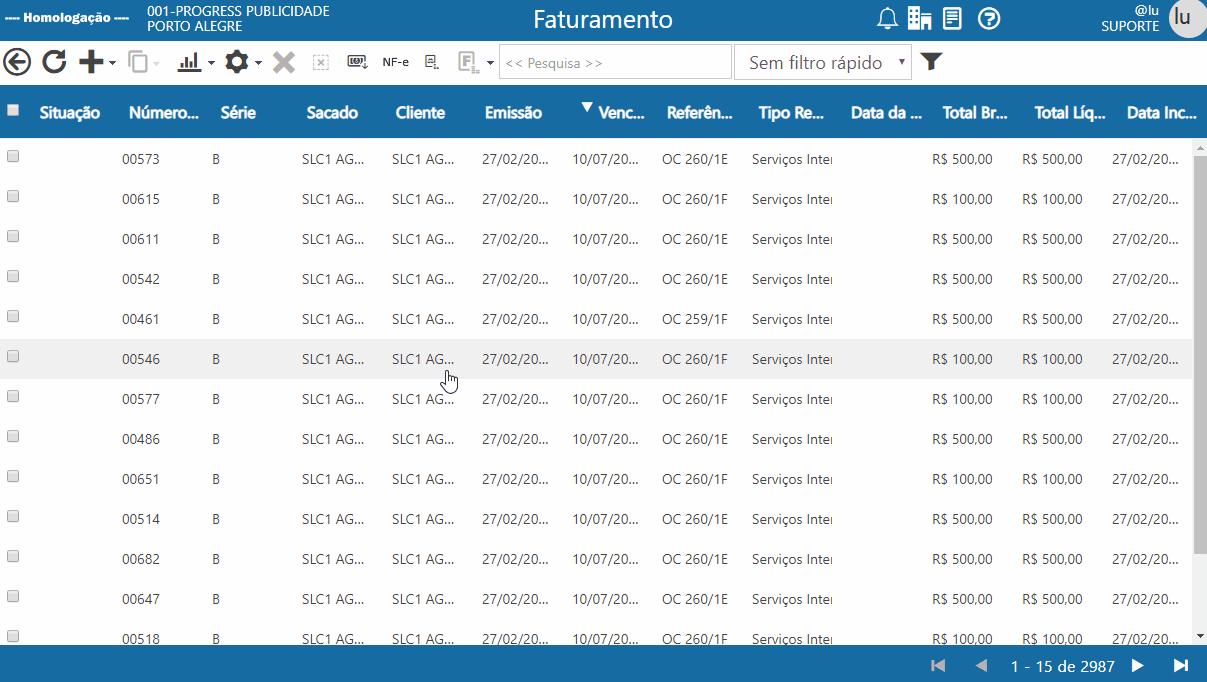1207x682 pixels.
Task: Click the scrollbar down arrow
Action: pyautogui.click(x=1200, y=635)
